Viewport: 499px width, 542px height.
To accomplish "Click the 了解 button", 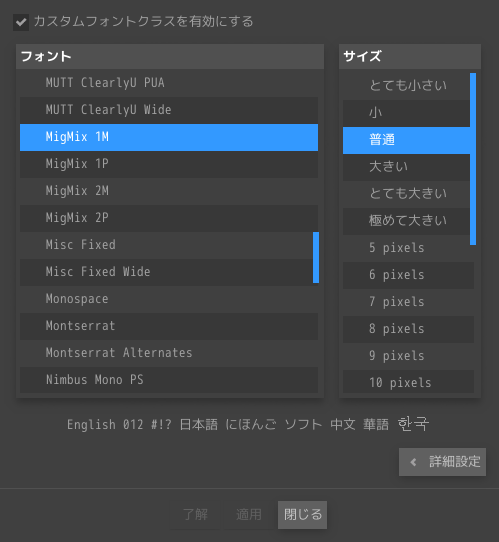I will point(195,515).
